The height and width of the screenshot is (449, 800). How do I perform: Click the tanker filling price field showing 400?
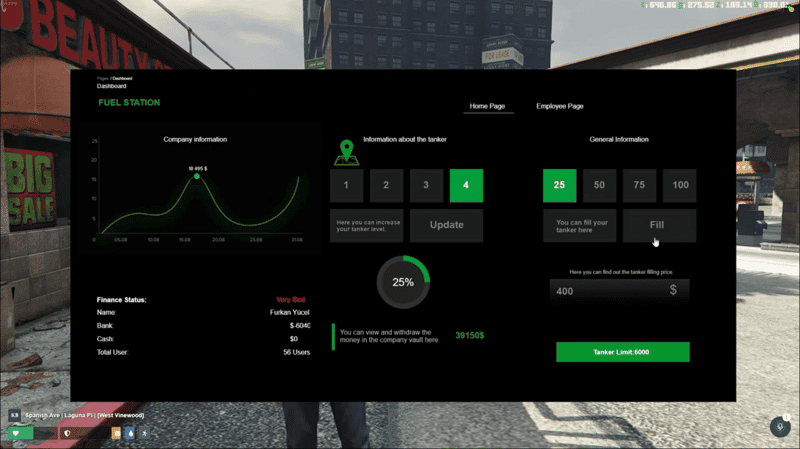tap(619, 291)
